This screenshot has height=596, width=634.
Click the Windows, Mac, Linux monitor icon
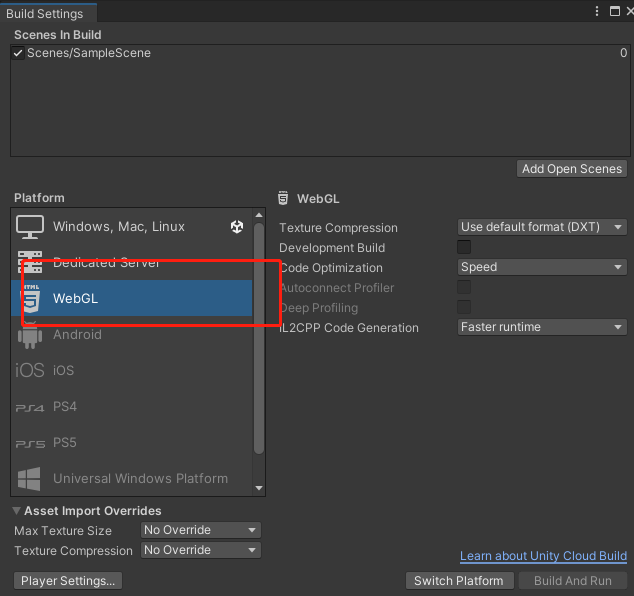(x=30, y=227)
